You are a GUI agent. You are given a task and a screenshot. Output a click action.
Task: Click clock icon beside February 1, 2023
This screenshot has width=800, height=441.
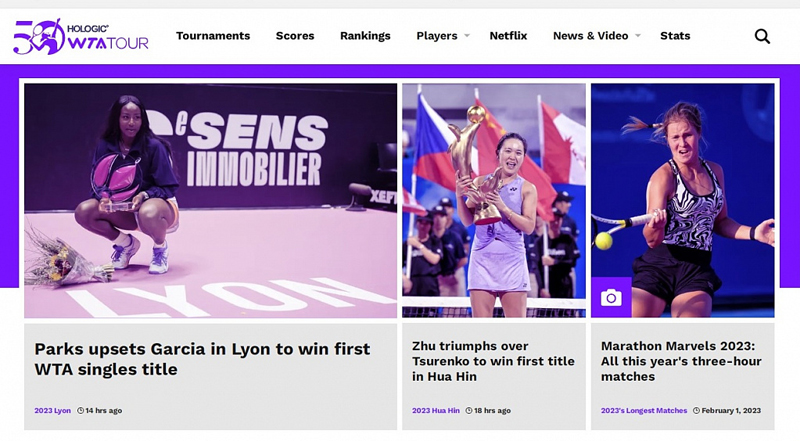point(696,410)
